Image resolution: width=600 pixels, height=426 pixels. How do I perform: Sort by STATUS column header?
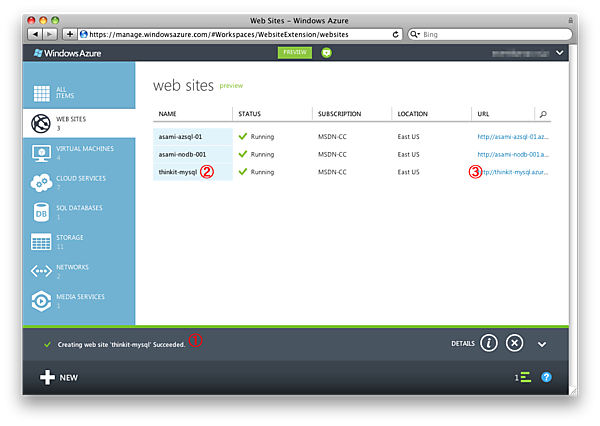pyautogui.click(x=249, y=114)
